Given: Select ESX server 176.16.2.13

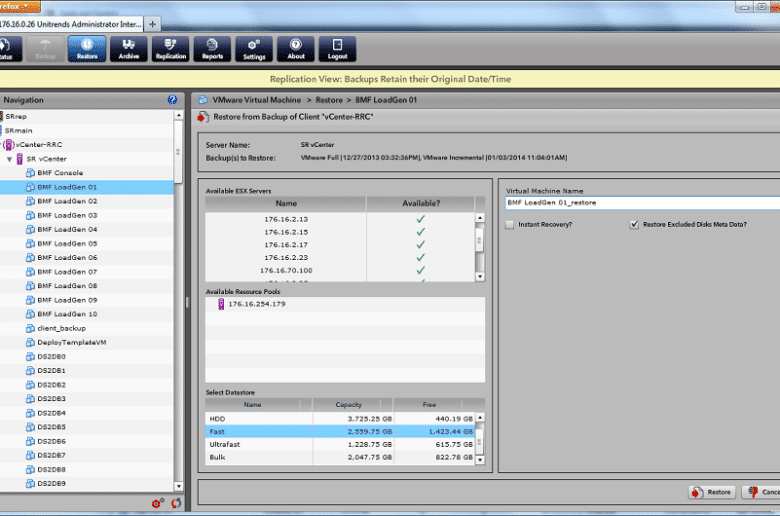Looking at the screenshot, I should tap(286, 219).
